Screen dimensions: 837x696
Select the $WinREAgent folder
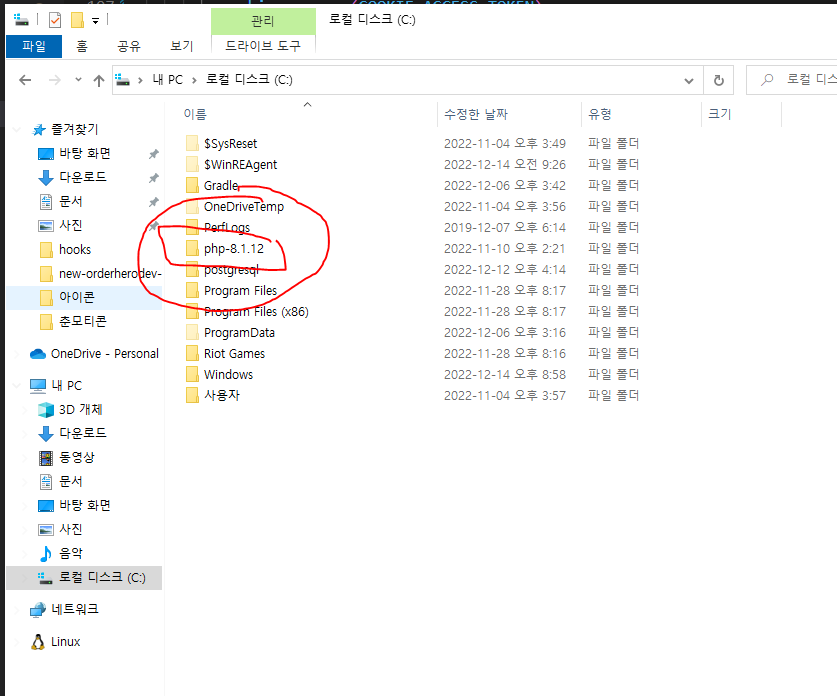[x=240, y=164]
